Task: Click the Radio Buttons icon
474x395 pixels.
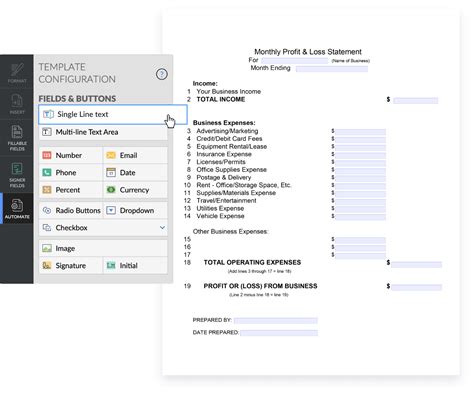Action: tap(47, 211)
